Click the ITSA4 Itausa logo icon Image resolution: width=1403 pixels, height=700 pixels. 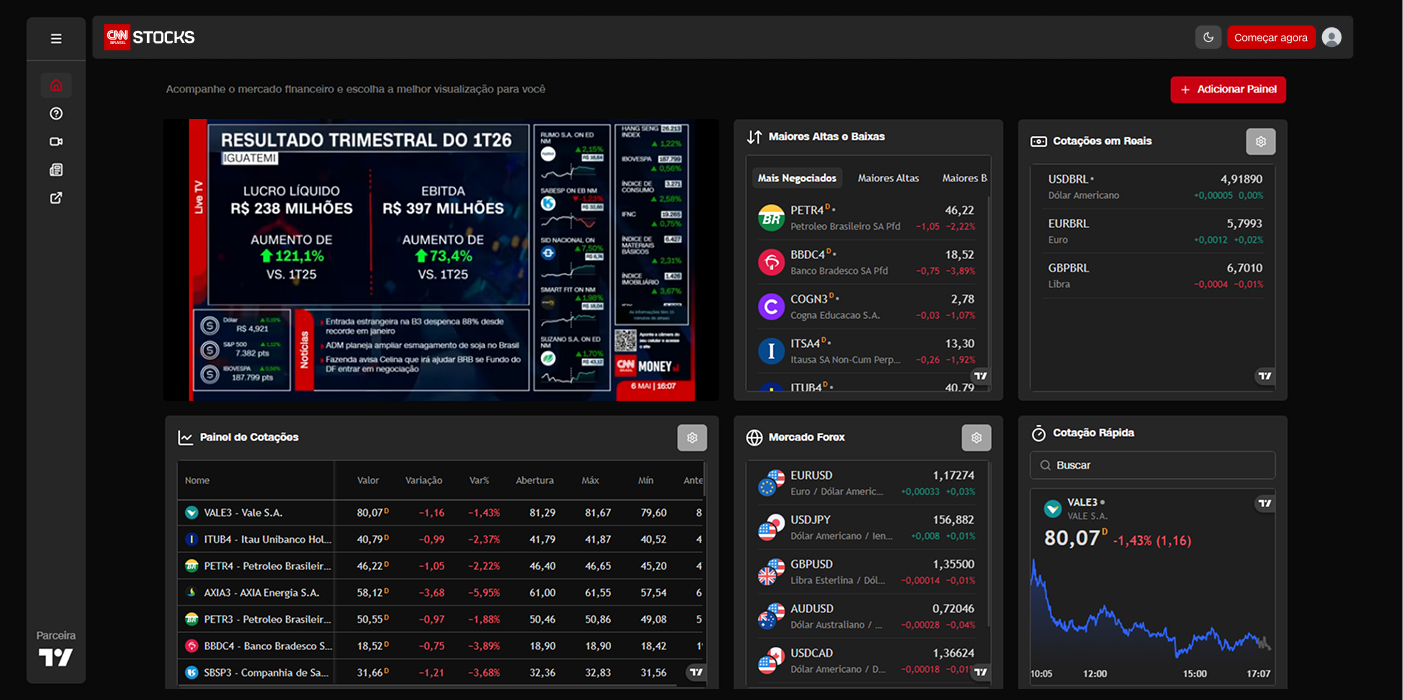click(x=771, y=351)
